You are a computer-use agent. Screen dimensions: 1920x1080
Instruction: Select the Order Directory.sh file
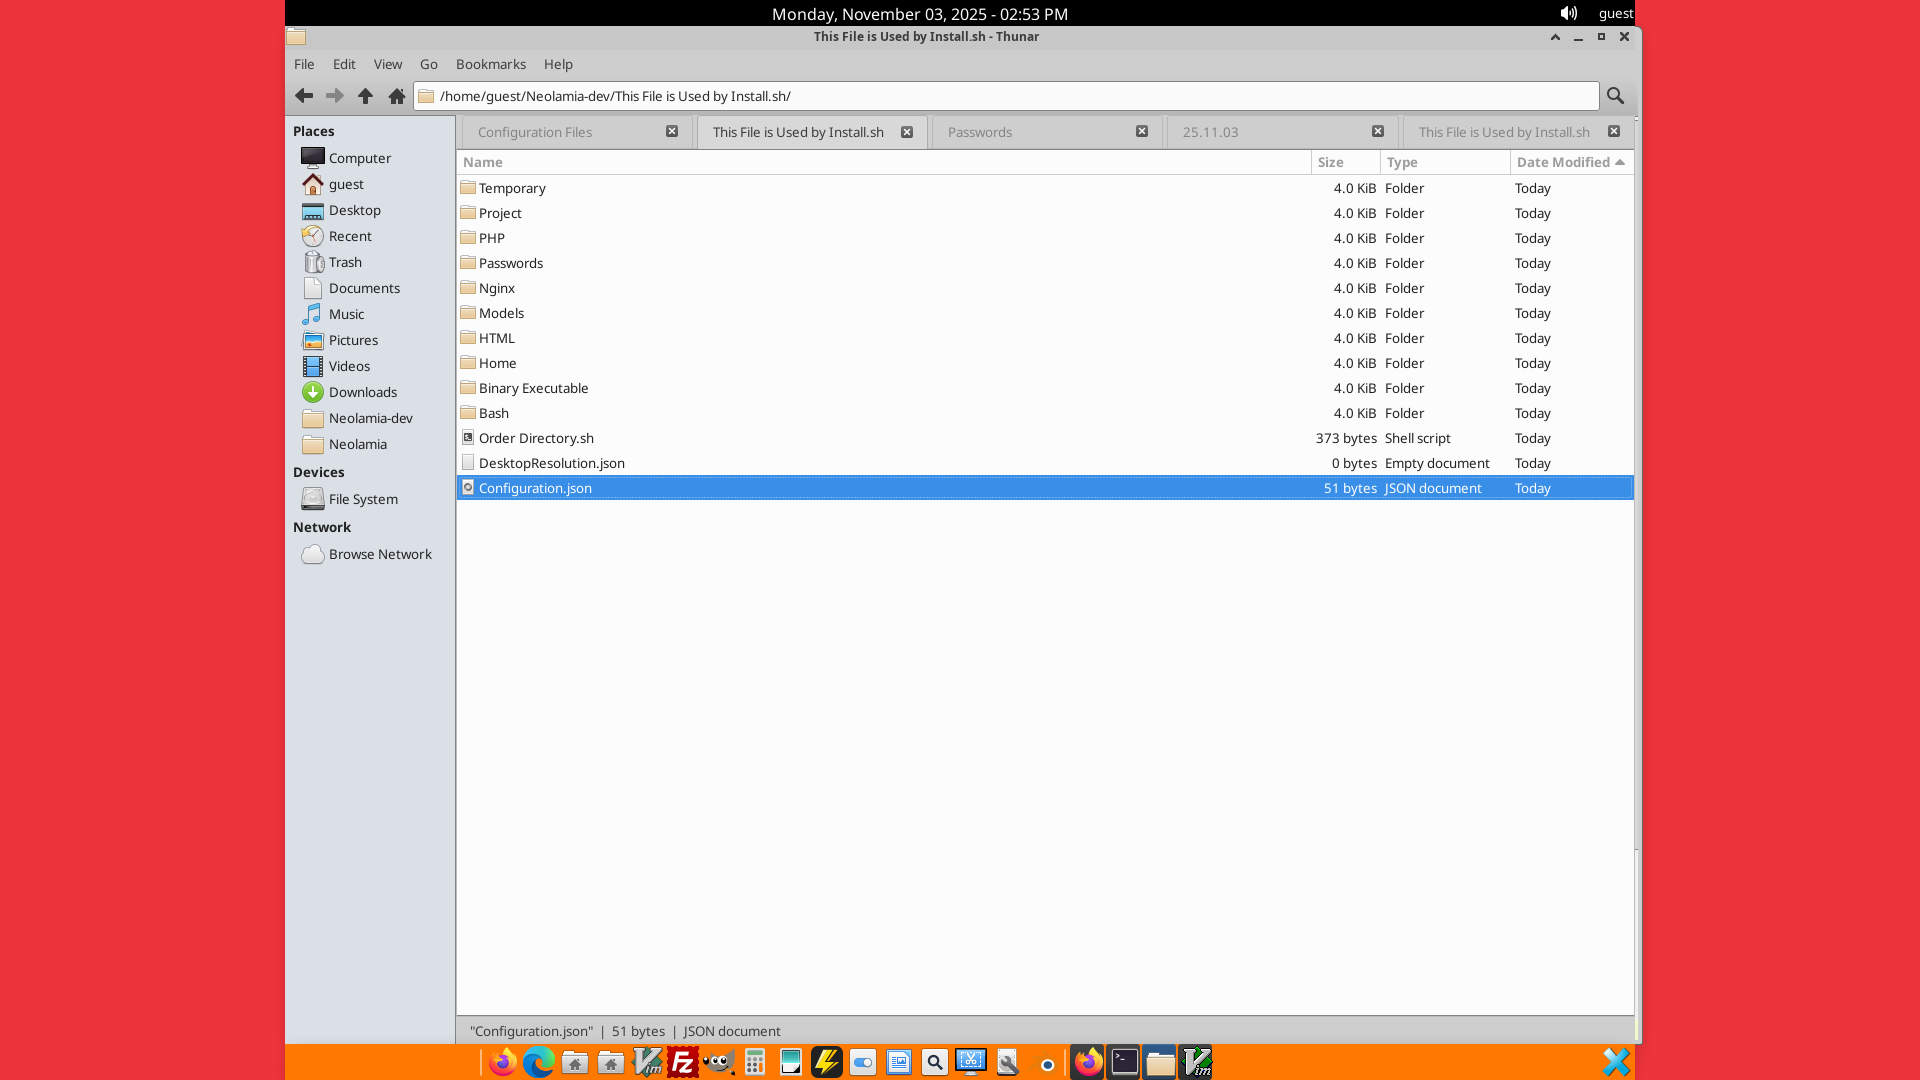(536, 438)
